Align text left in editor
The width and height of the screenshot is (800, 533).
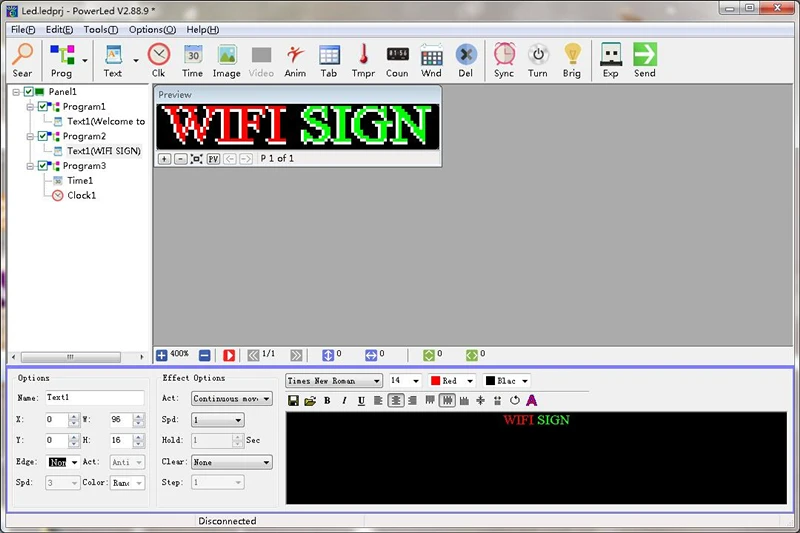pos(378,401)
